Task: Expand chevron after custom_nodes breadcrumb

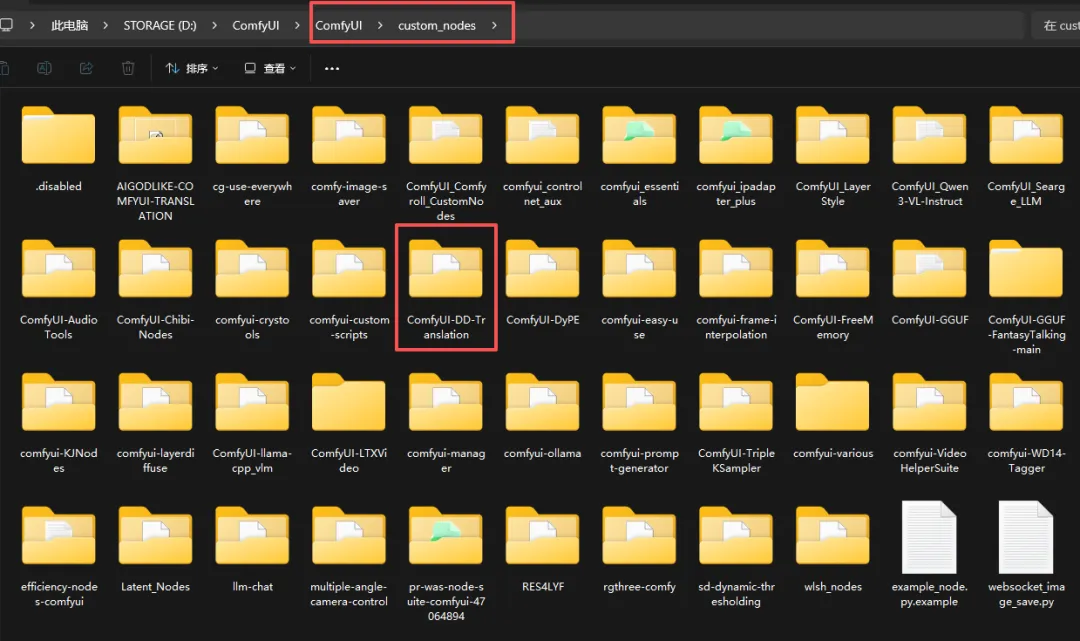Action: click(495, 25)
